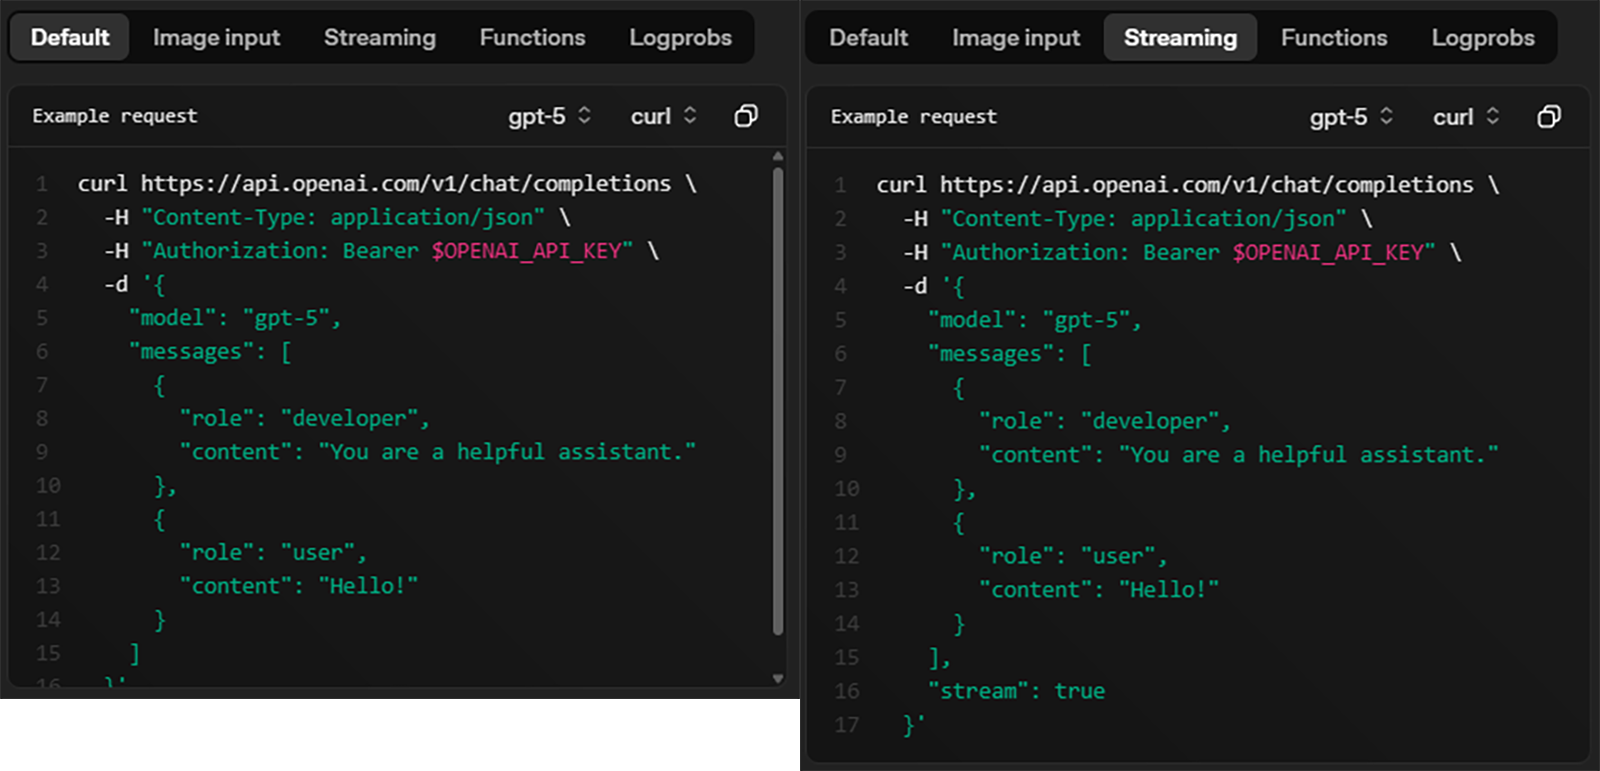Click the scrollbar thumb in left code panel
This screenshot has height=771, width=1600.
(778, 400)
